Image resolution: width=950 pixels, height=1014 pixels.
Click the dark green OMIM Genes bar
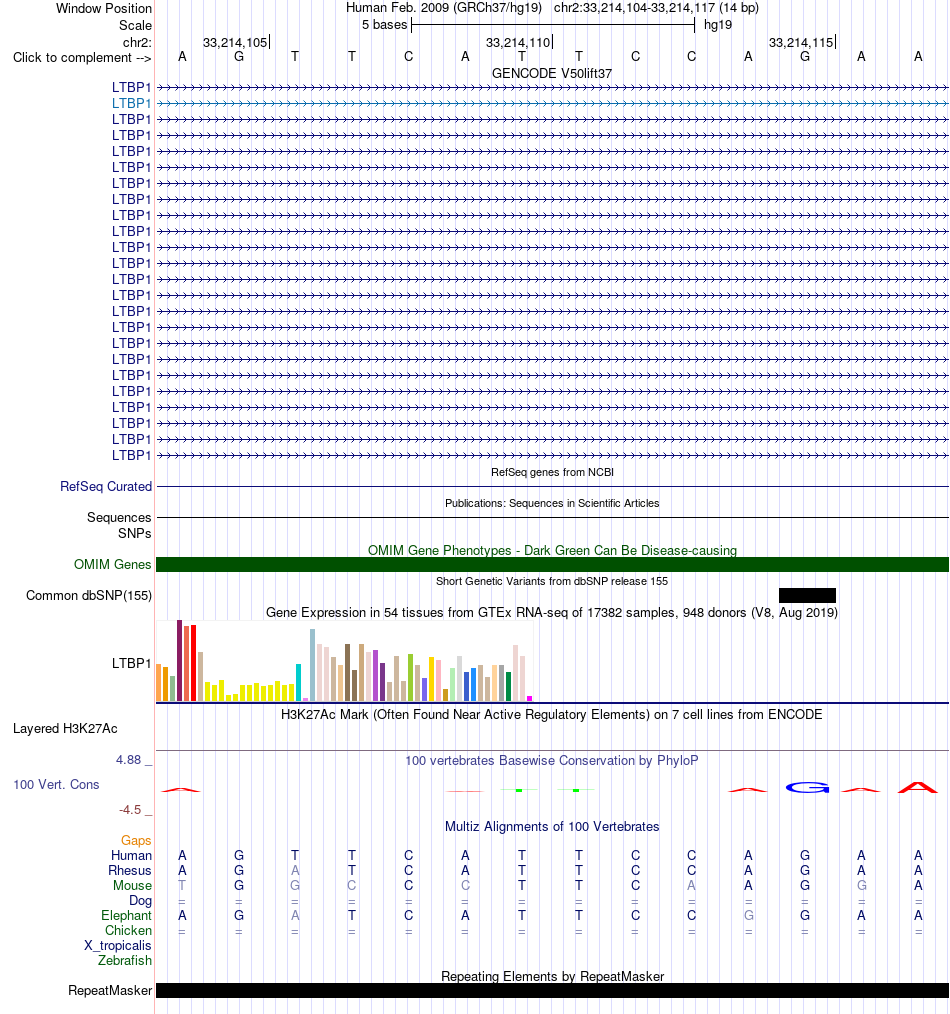click(552, 565)
